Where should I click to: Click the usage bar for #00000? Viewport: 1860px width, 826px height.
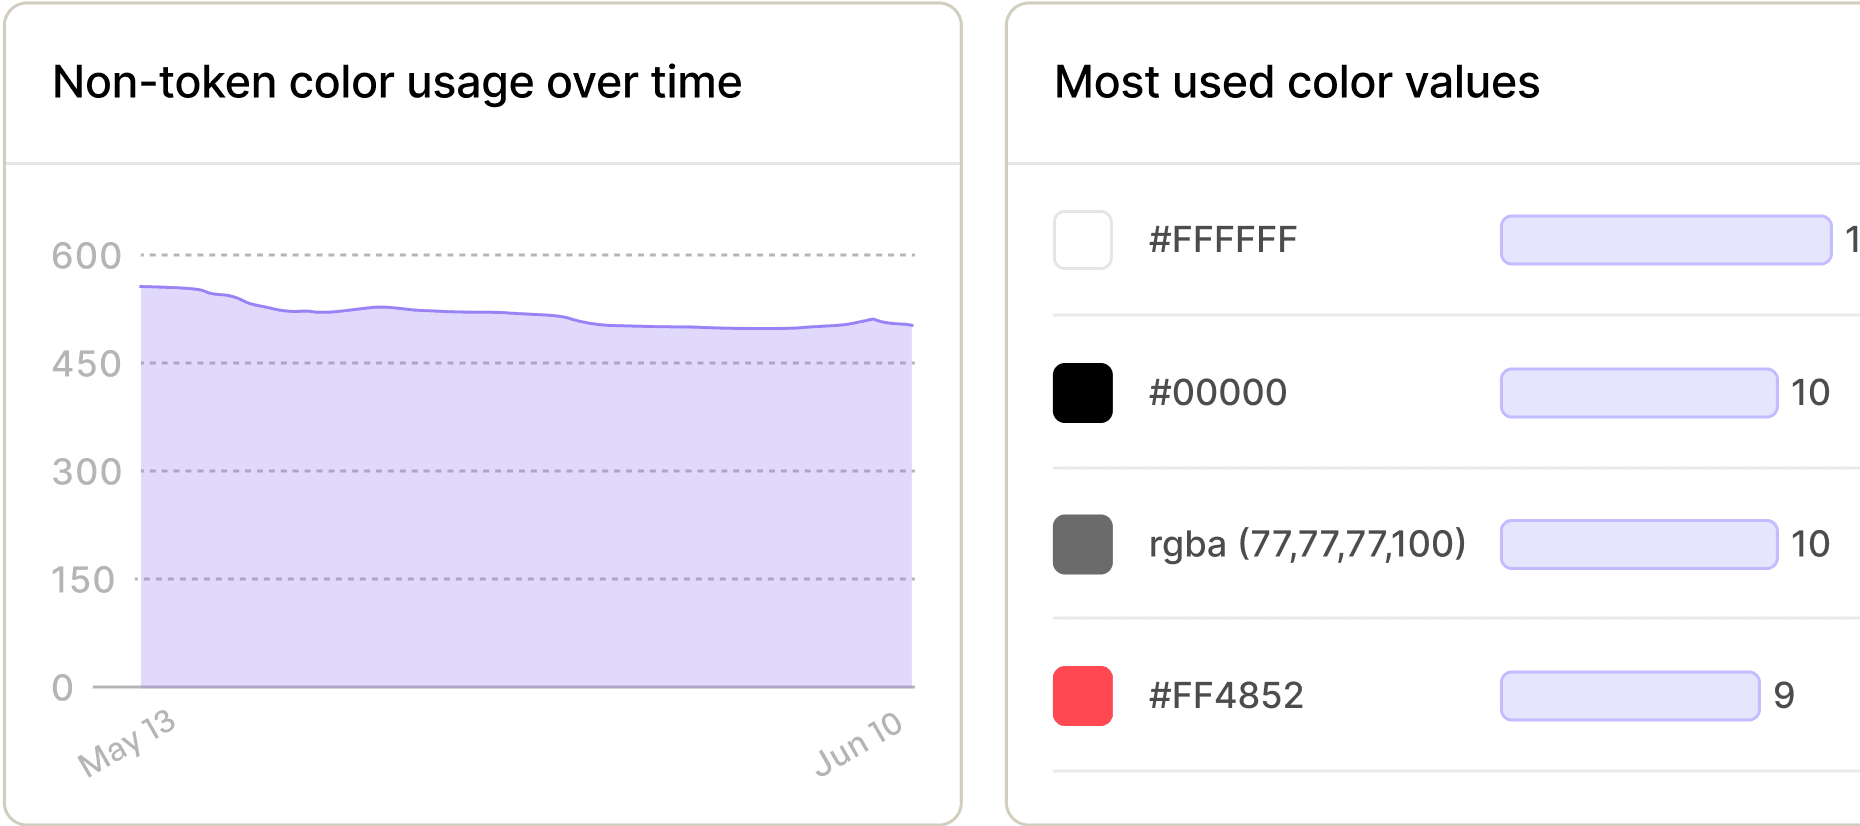pos(1639,393)
